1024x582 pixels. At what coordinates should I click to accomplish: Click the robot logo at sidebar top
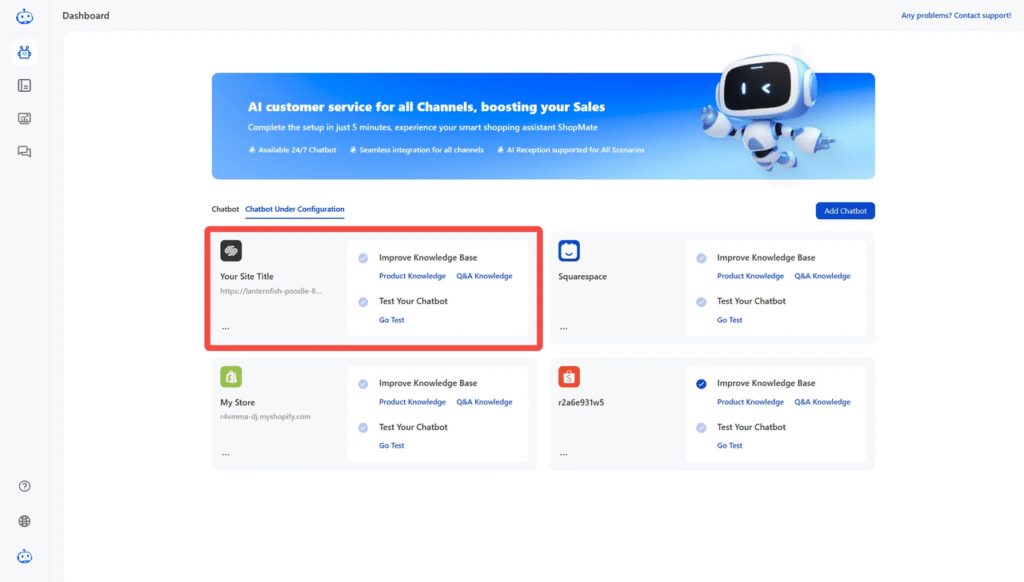(24, 16)
